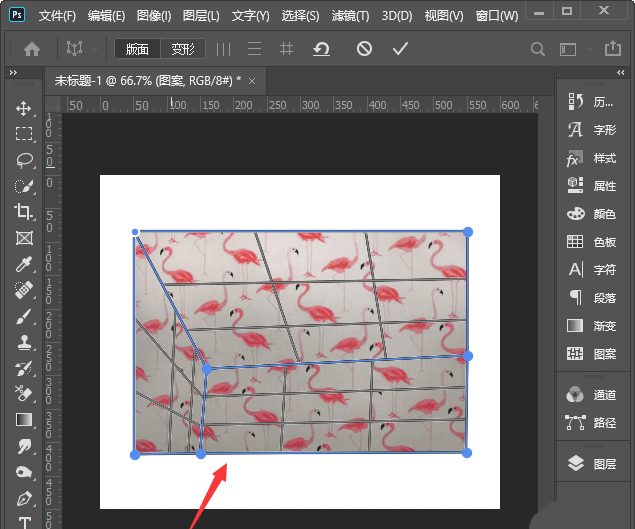Cancel the perspective warp with the circle-slash icon
The image size is (635, 529).
(x=364, y=48)
